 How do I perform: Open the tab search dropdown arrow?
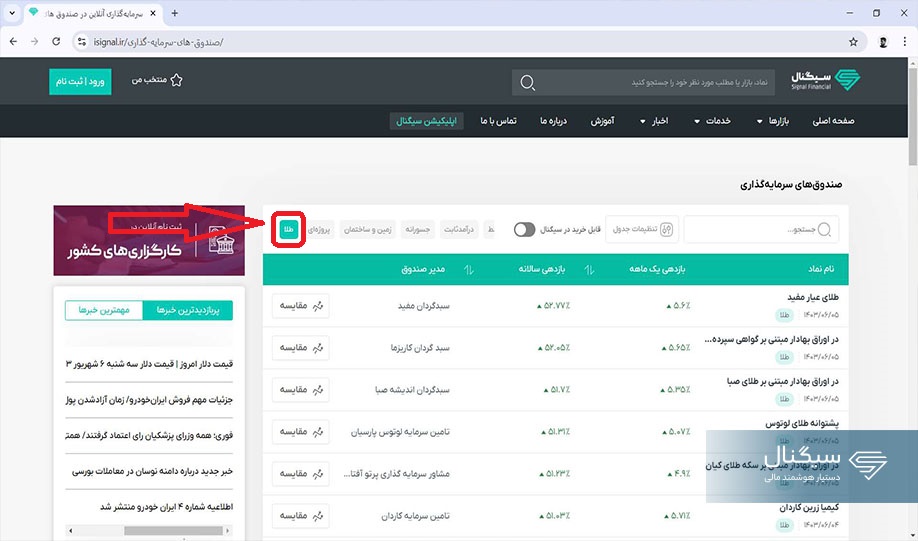point(12,13)
